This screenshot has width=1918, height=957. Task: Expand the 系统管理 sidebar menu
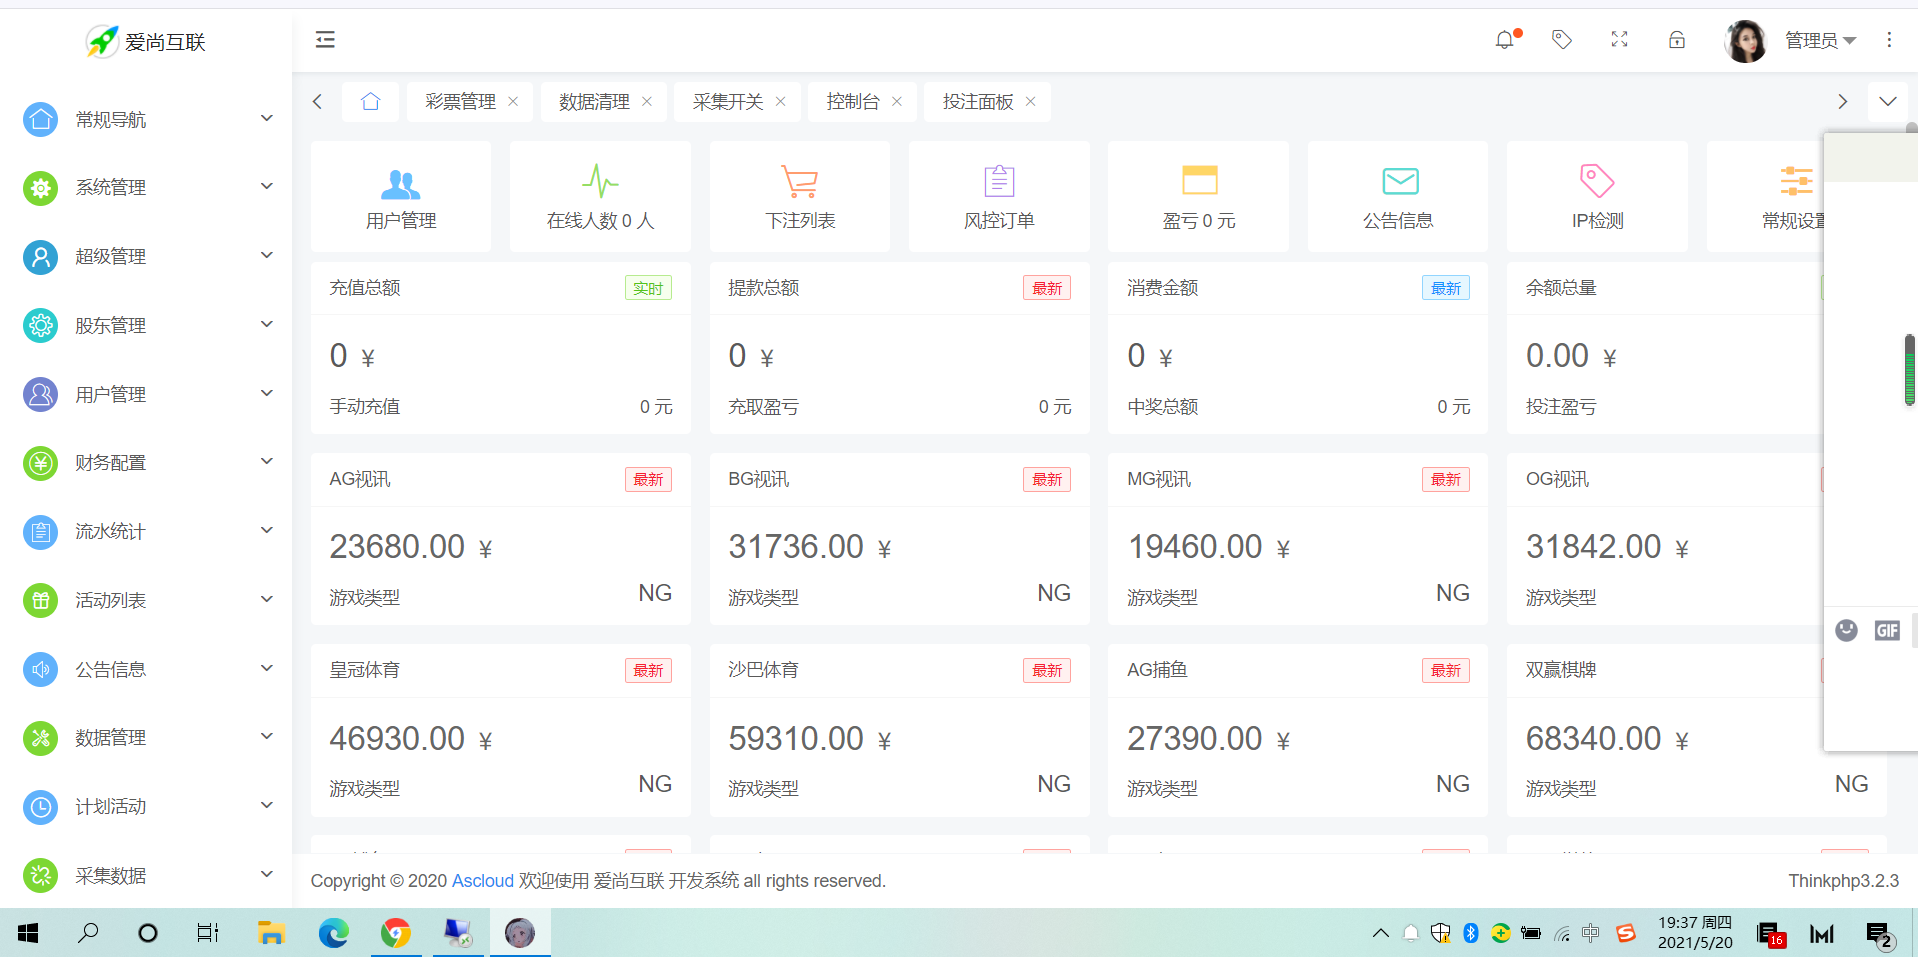point(148,187)
